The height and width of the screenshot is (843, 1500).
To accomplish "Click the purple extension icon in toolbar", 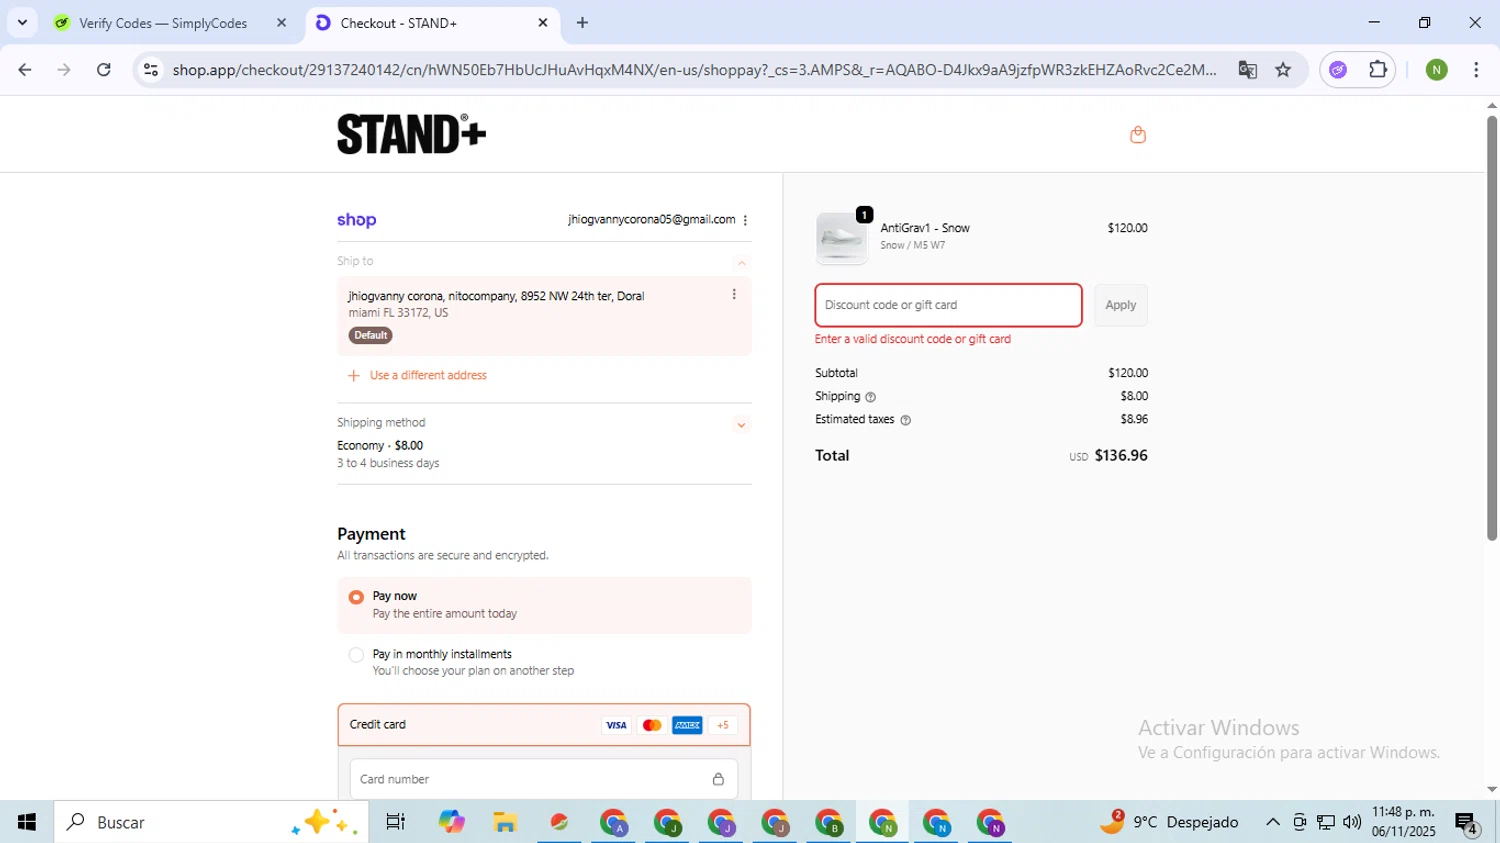I will click(1338, 70).
